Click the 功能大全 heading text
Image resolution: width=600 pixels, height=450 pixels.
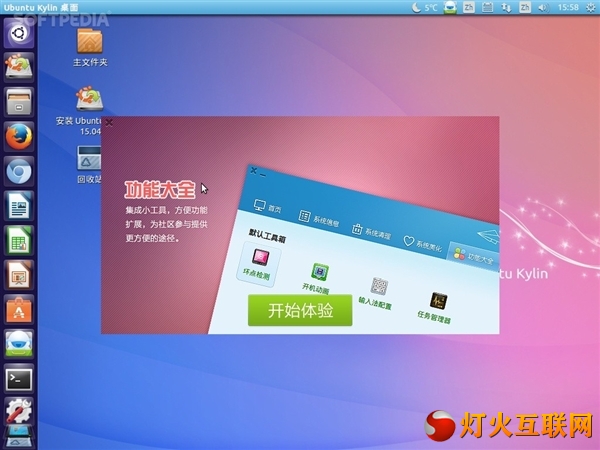point(160,190)
